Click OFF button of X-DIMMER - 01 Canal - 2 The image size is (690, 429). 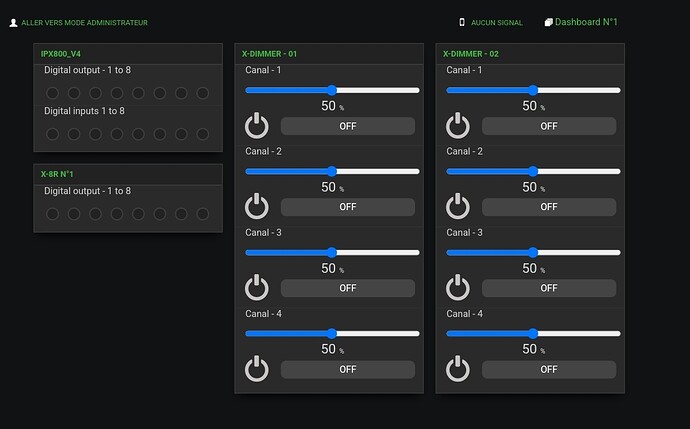tap(348, 207)
